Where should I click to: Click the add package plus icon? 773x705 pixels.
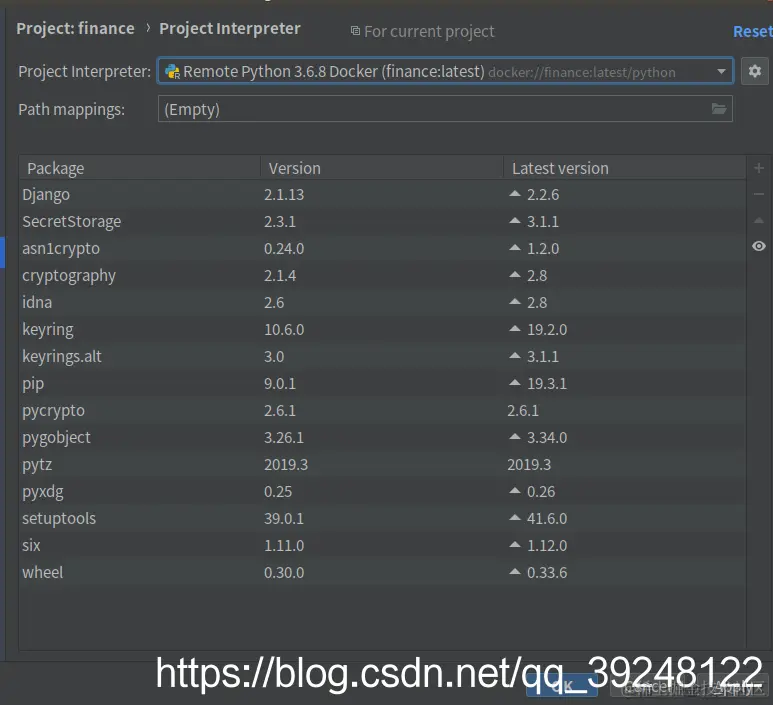[759, 168]
